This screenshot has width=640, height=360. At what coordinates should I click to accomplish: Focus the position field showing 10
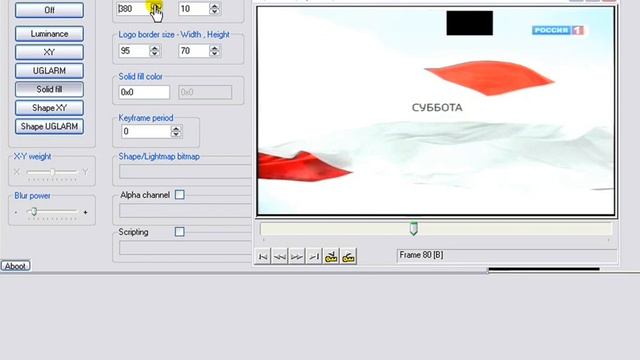(194, 9)
